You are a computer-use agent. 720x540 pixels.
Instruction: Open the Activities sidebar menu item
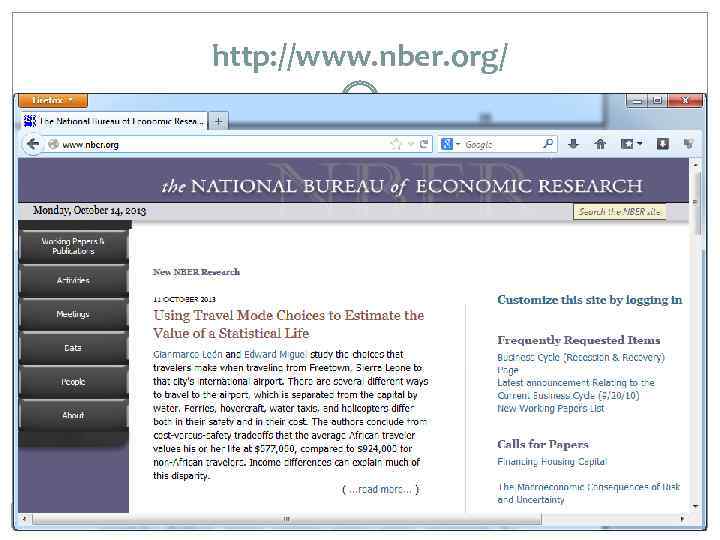(73, 280)
